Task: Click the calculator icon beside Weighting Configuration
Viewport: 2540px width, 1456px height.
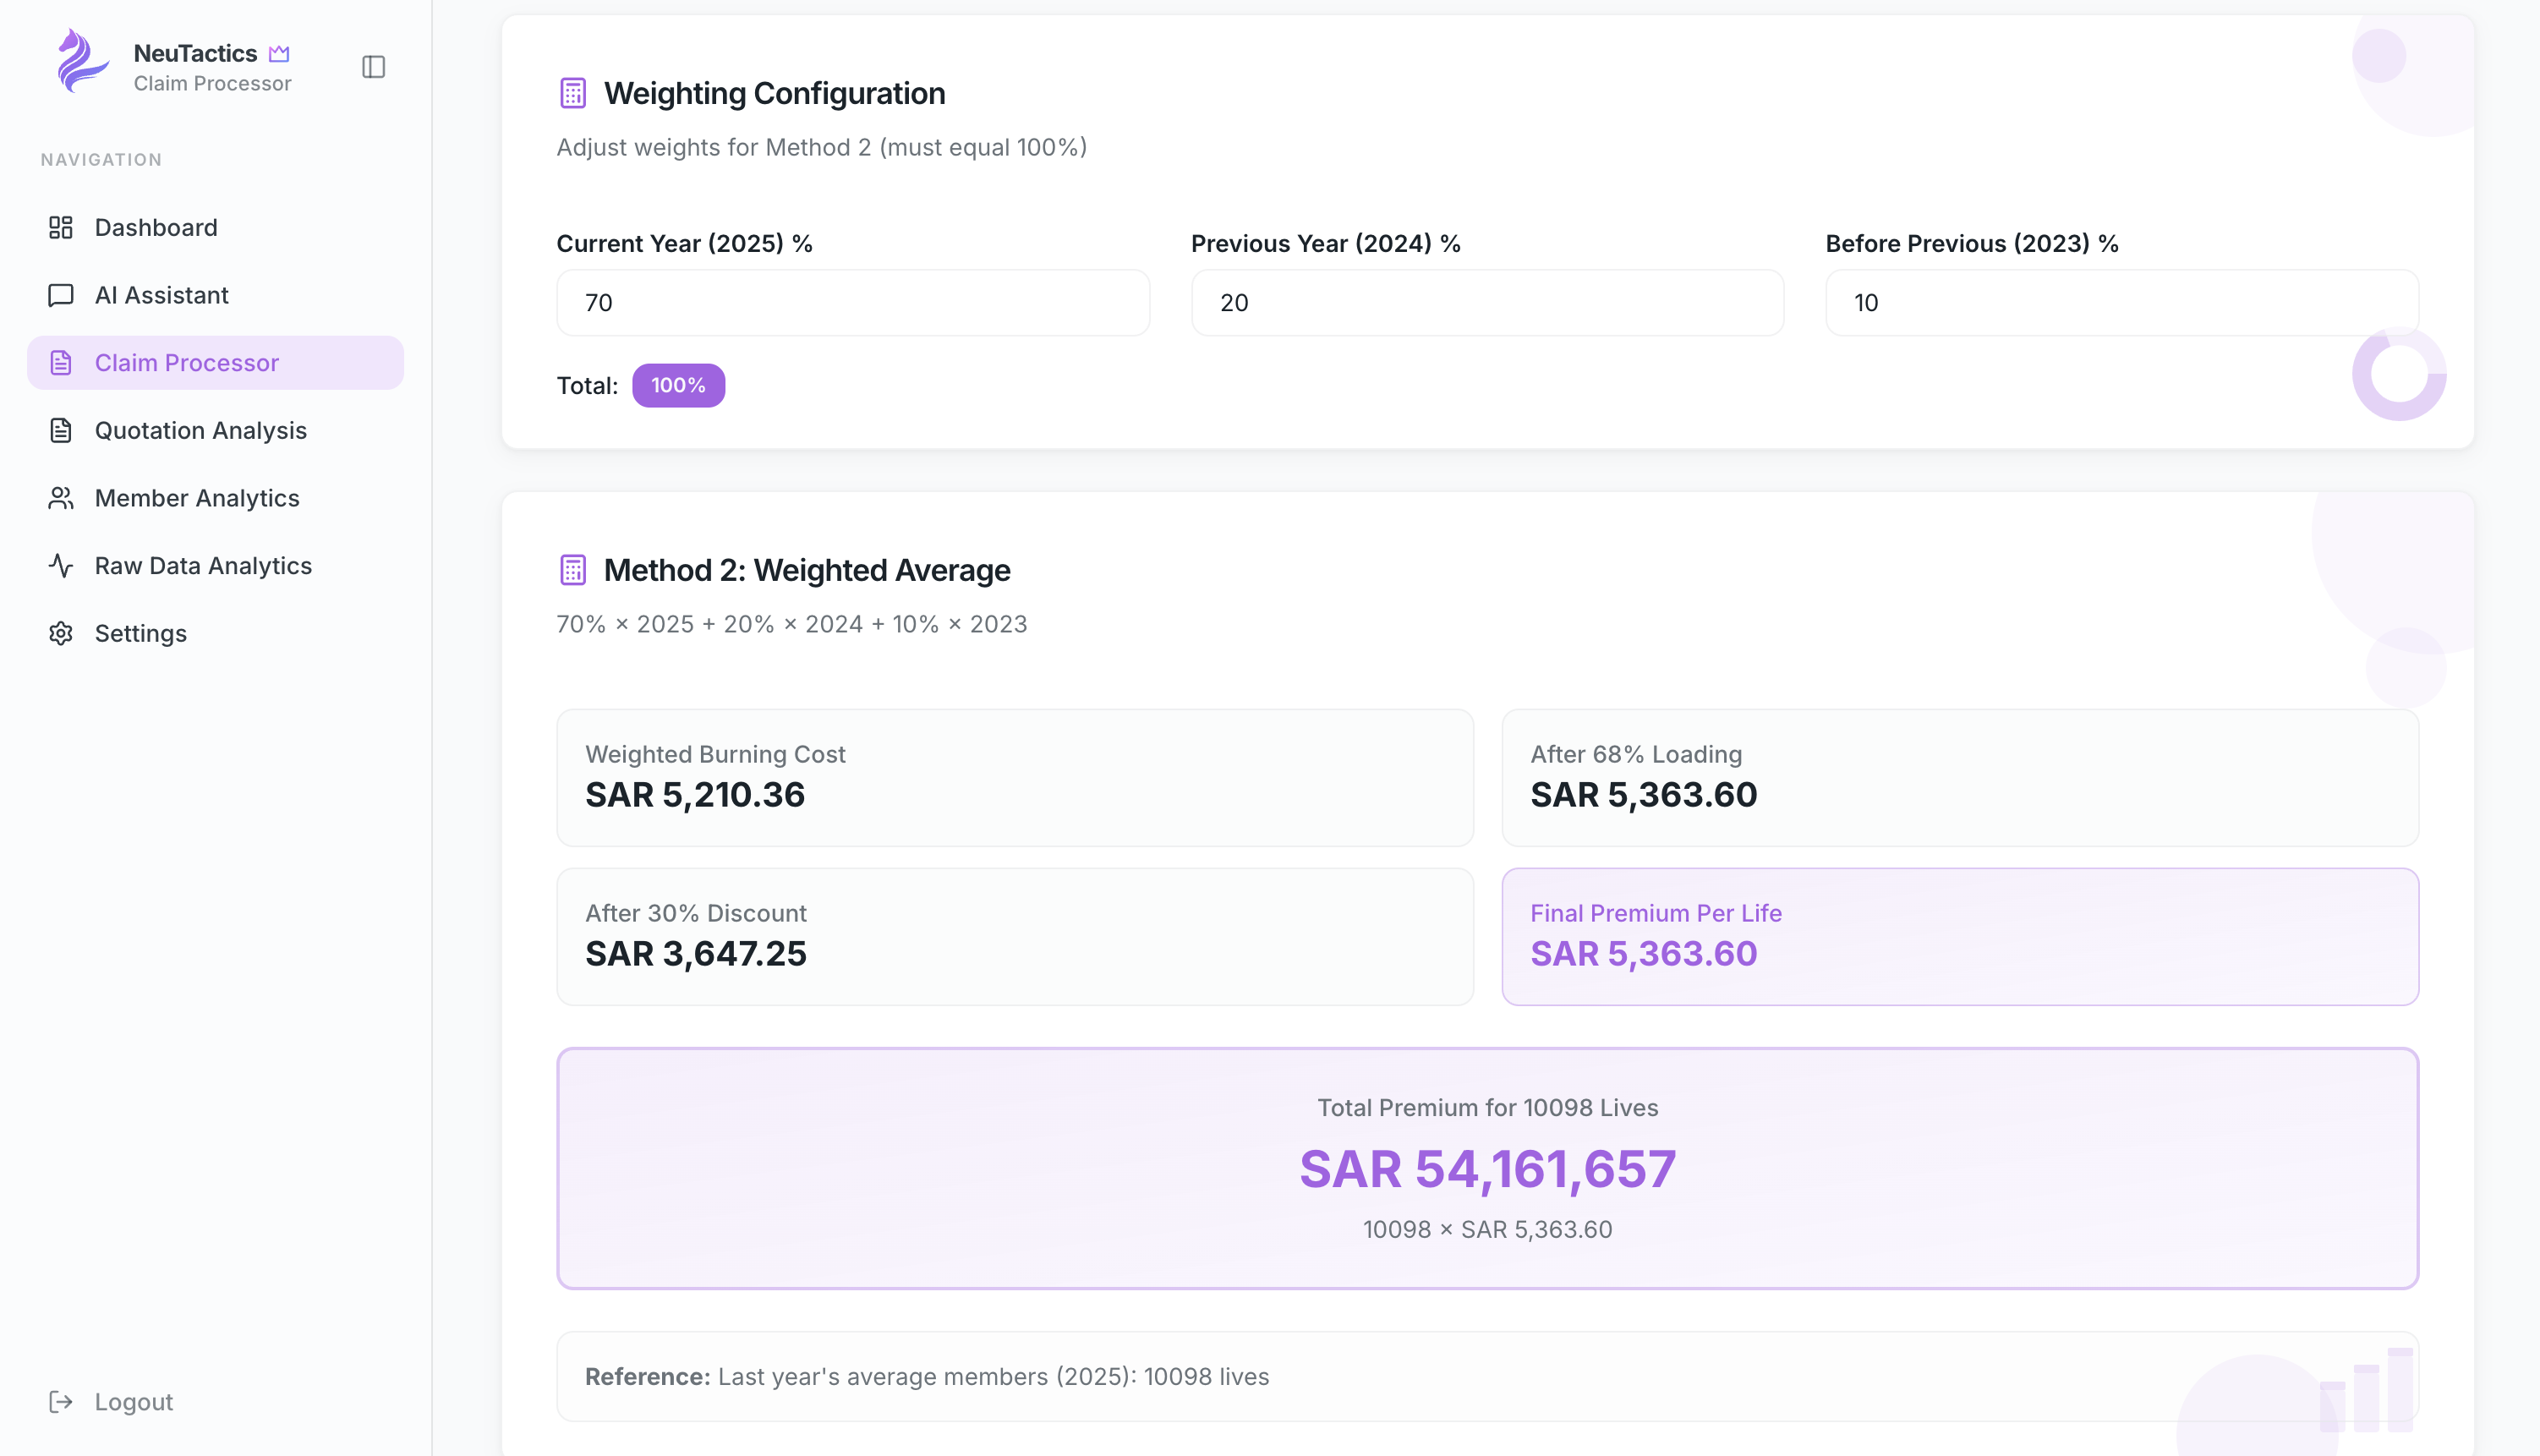Action: [572, 92]
